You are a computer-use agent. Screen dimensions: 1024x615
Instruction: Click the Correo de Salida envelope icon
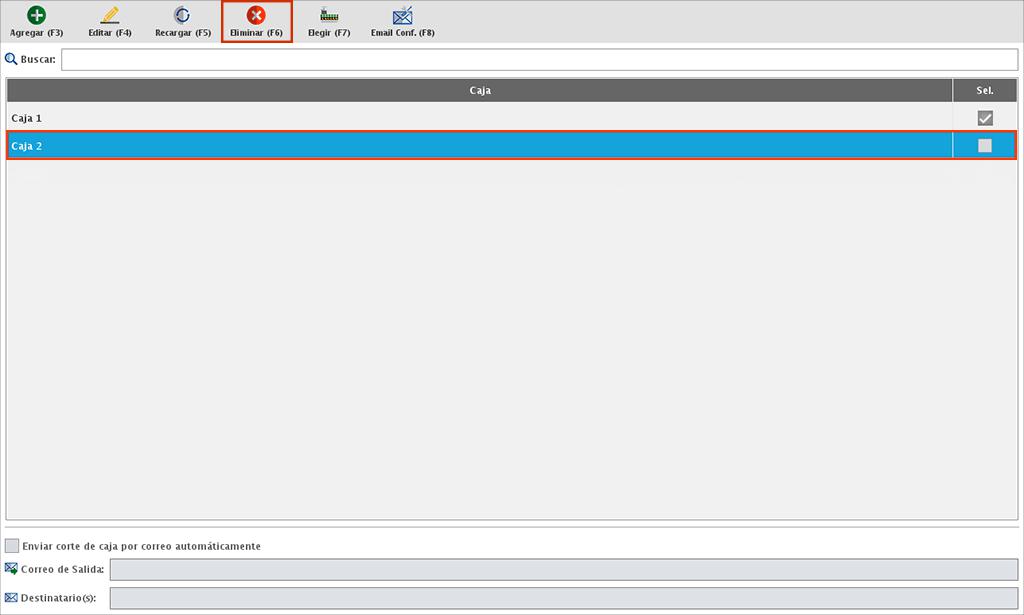11,569
